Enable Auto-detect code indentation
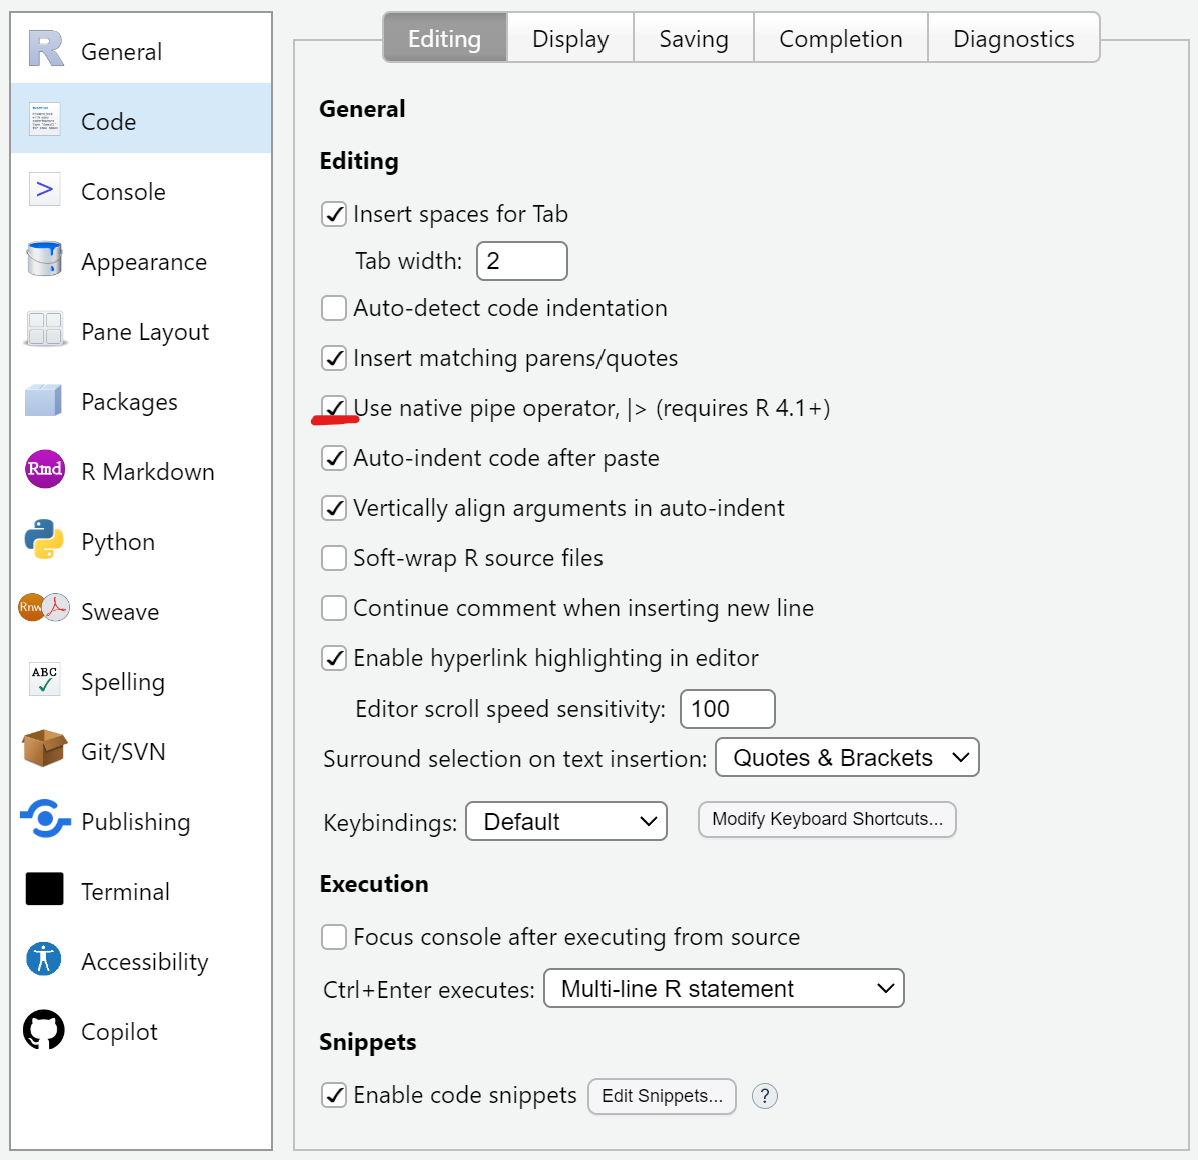Screen dimensions: 1198x1160 [x=334, y=308]
